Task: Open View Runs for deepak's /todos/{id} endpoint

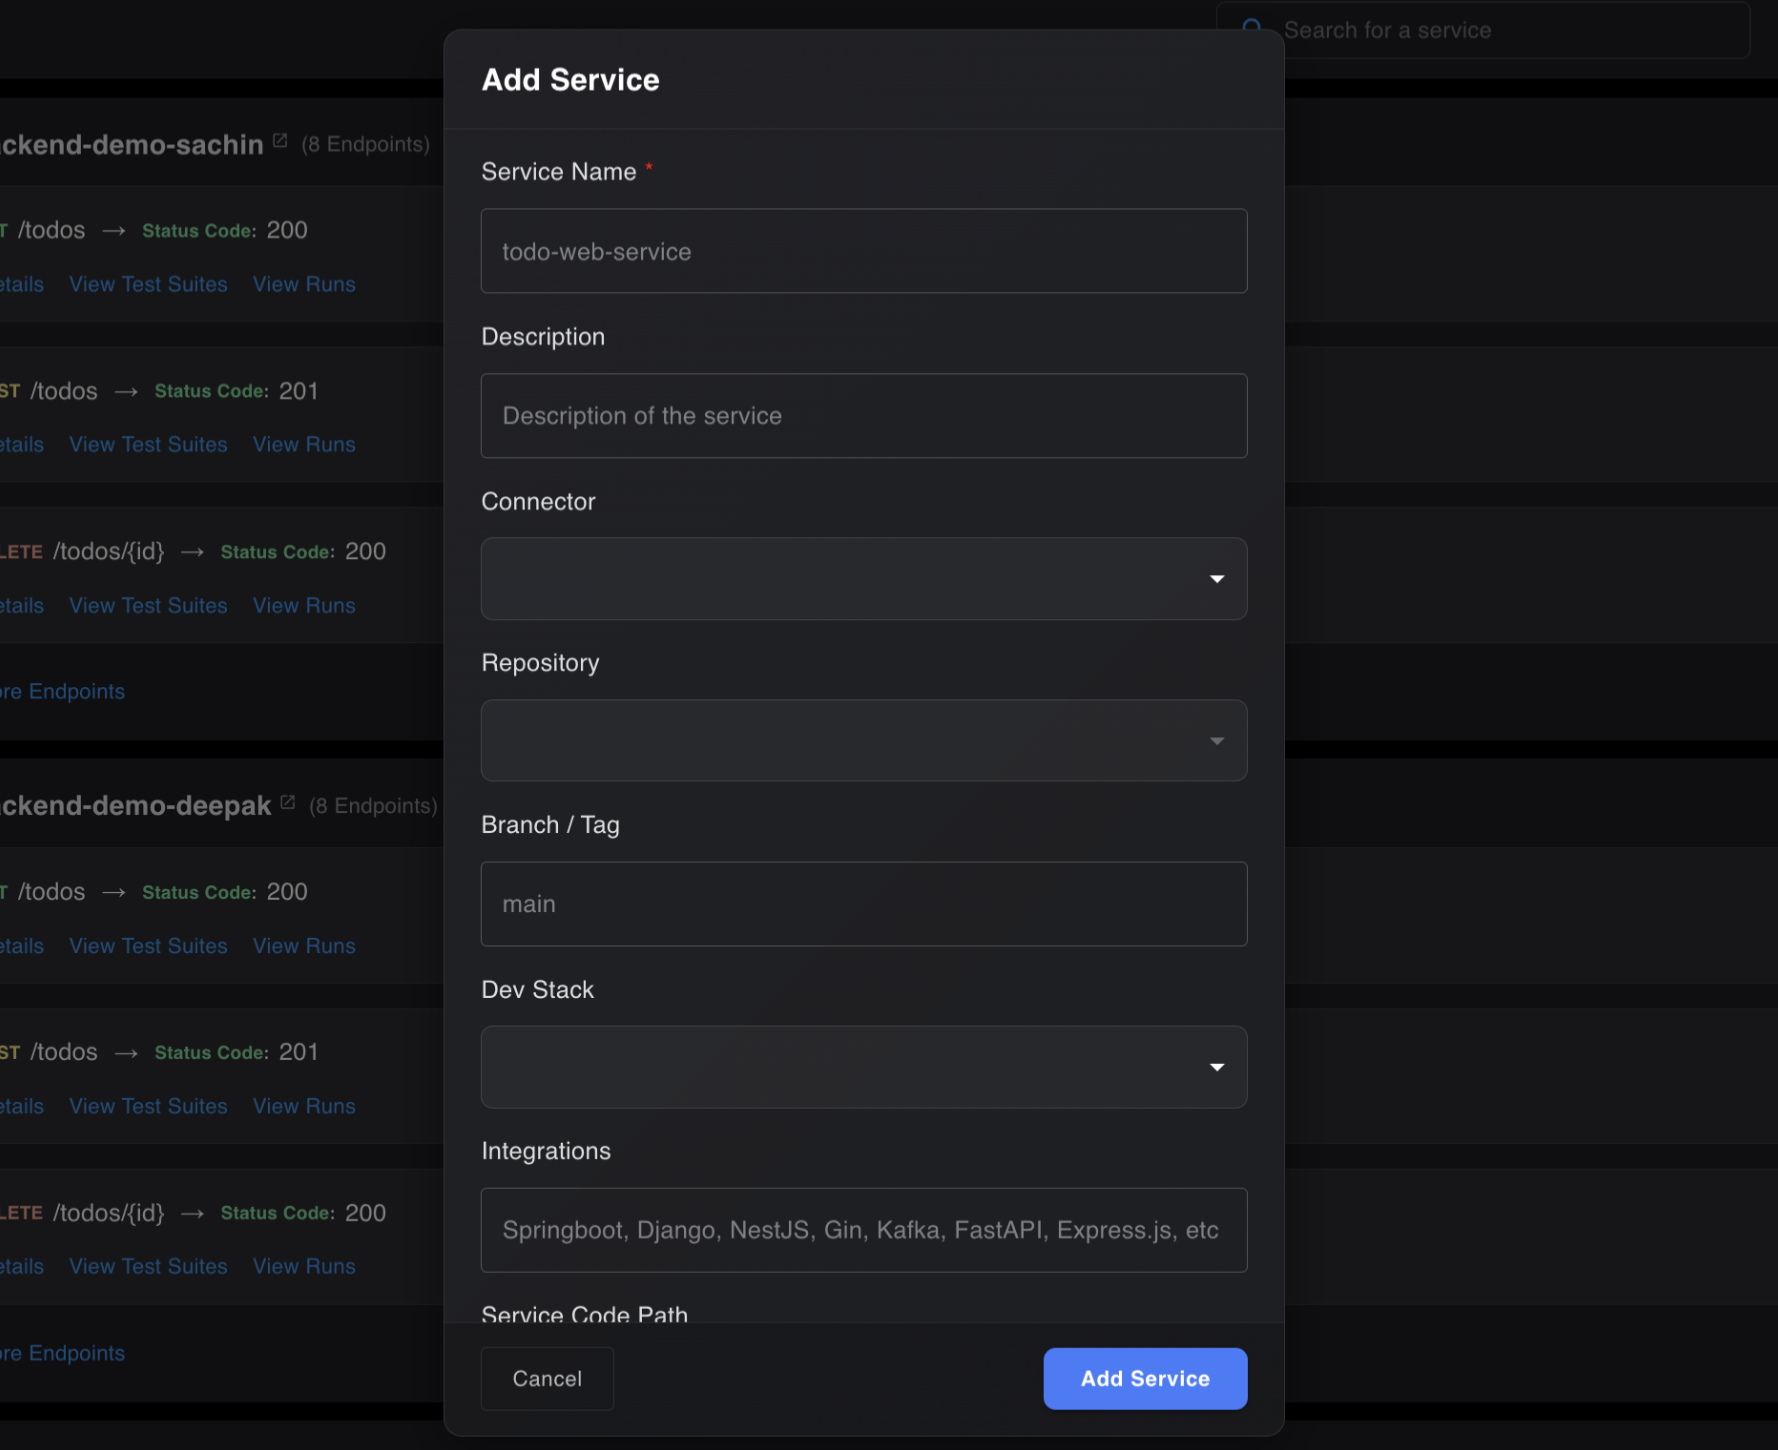Action: point(304,1267)
